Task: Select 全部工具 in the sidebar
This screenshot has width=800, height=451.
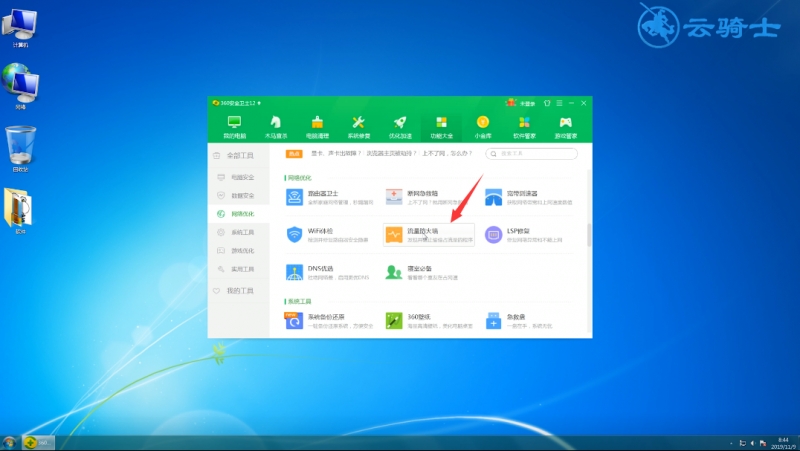Action: tap(239, 156)
